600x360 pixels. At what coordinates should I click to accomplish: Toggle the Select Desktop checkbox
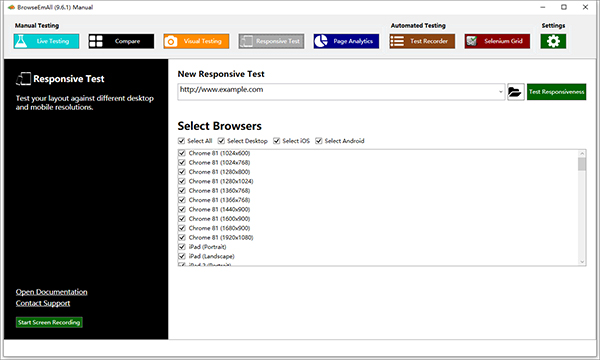point(222,141)
